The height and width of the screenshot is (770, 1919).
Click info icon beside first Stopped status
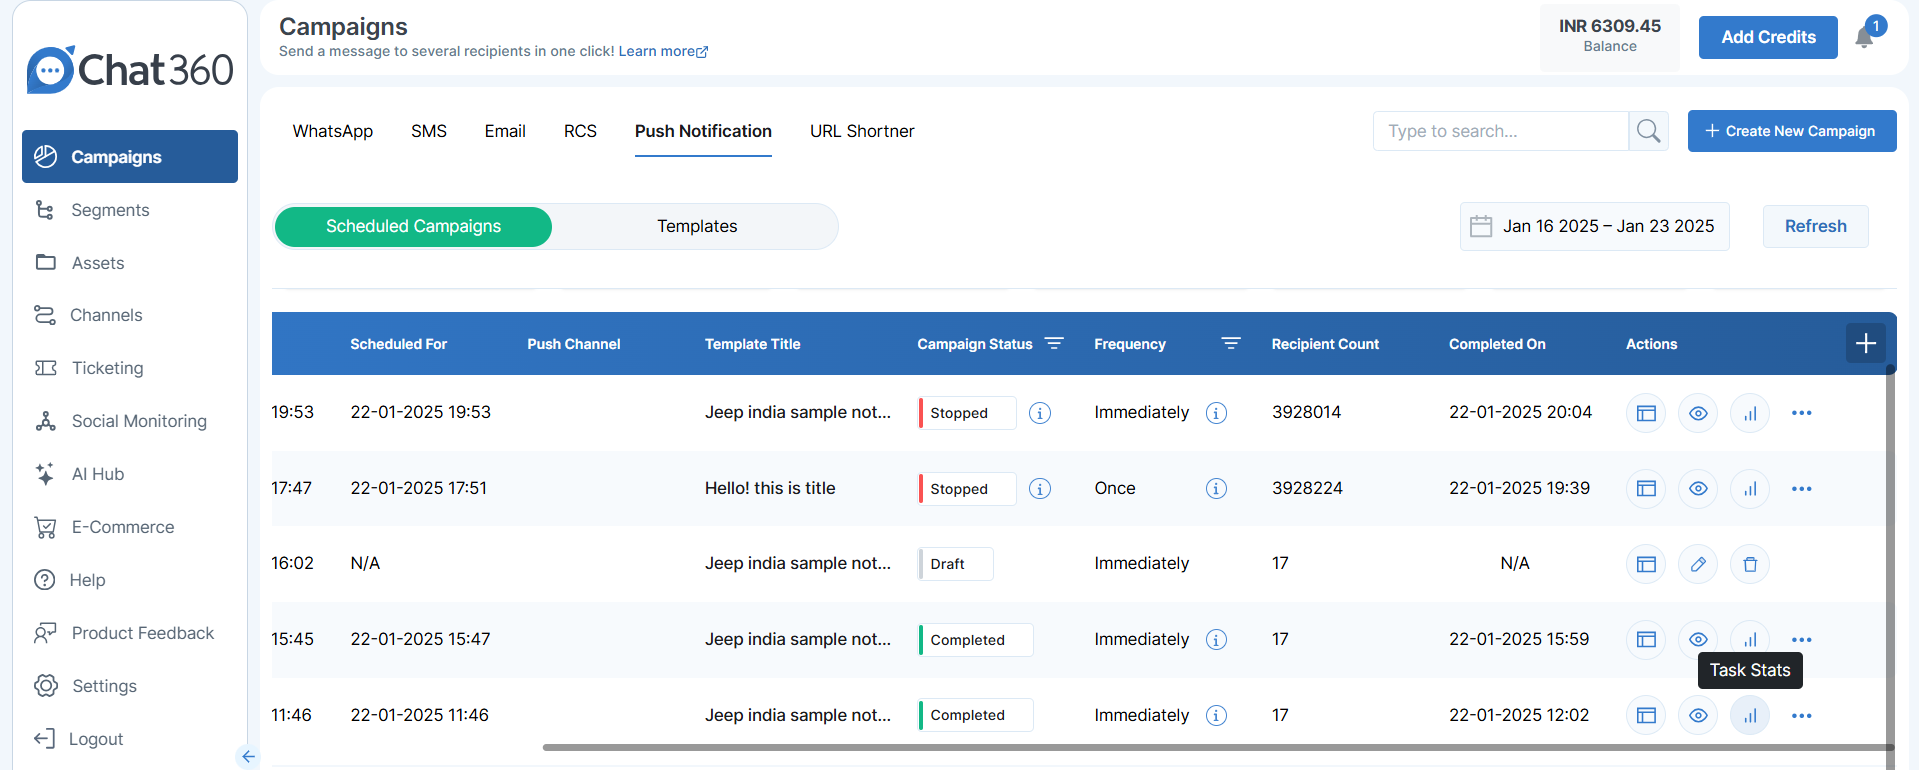[1040, 413]
